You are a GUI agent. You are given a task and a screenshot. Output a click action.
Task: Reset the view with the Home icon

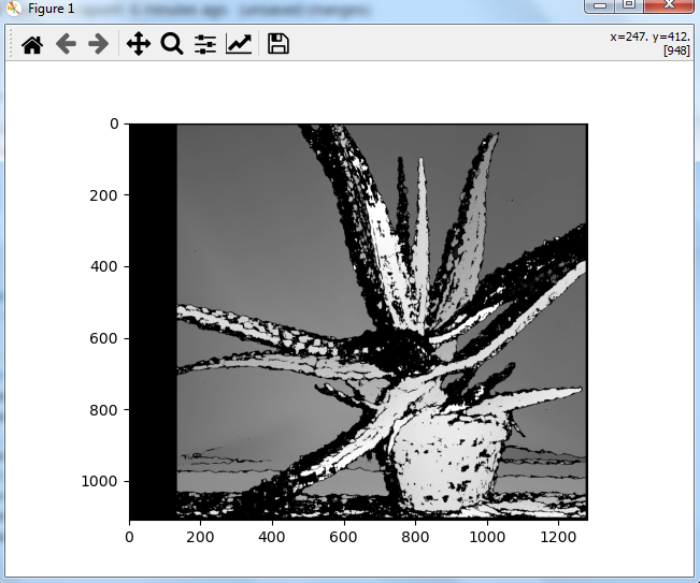click(x=32, y=44)
